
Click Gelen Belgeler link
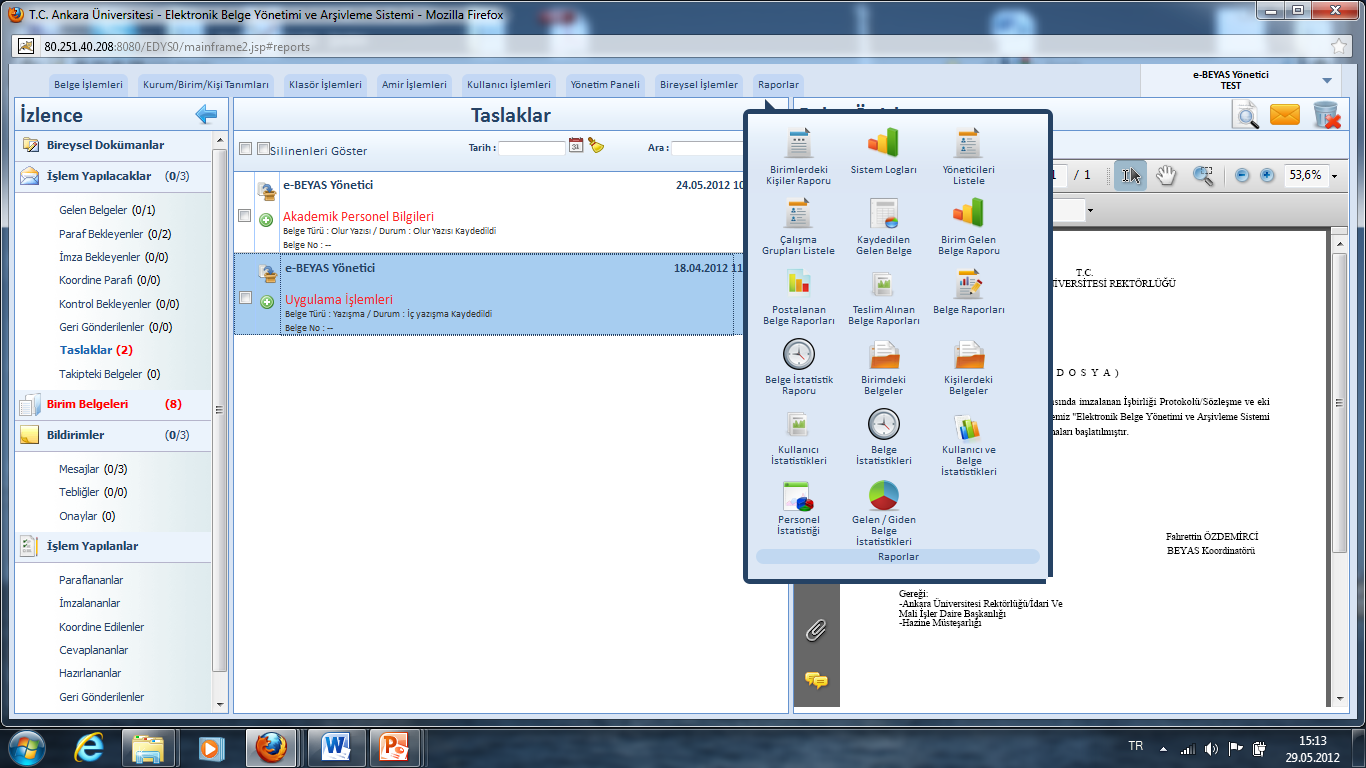[x=93, y=210]
